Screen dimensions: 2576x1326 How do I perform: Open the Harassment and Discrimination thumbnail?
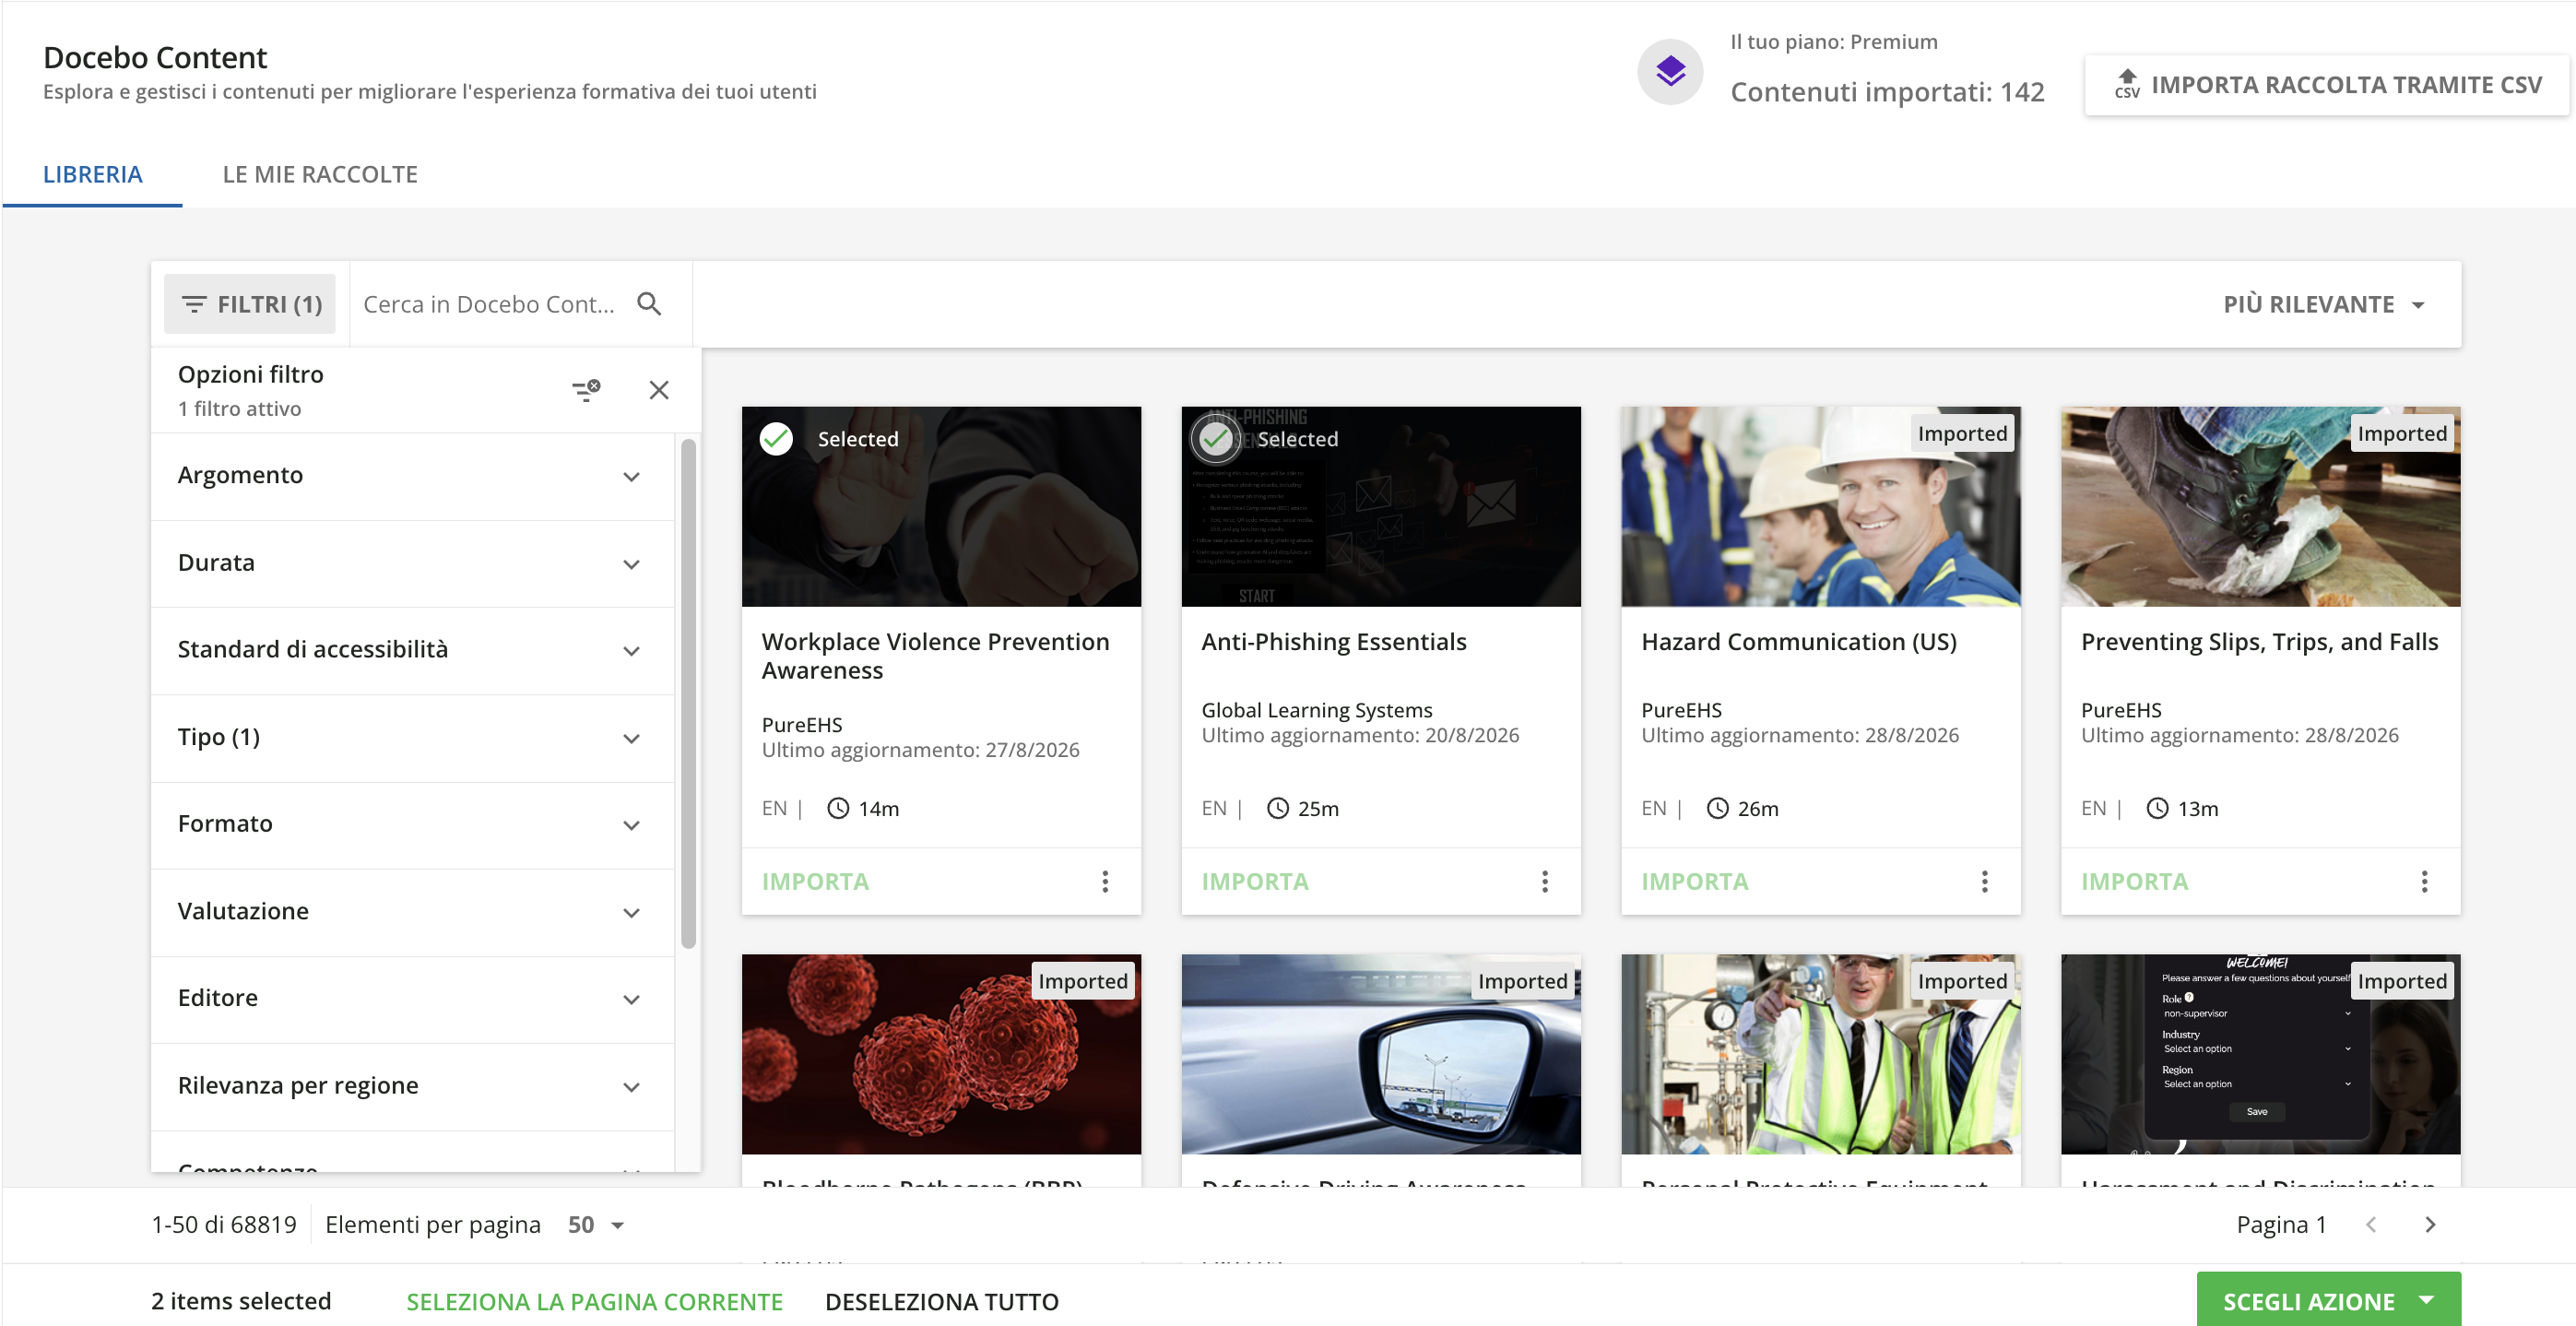tap(2260, 1054)
